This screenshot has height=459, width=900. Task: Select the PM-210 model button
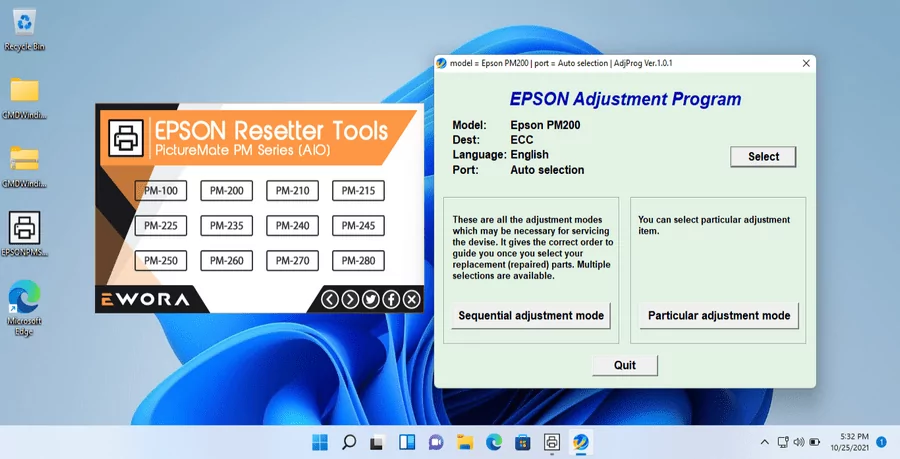(293, 190)
